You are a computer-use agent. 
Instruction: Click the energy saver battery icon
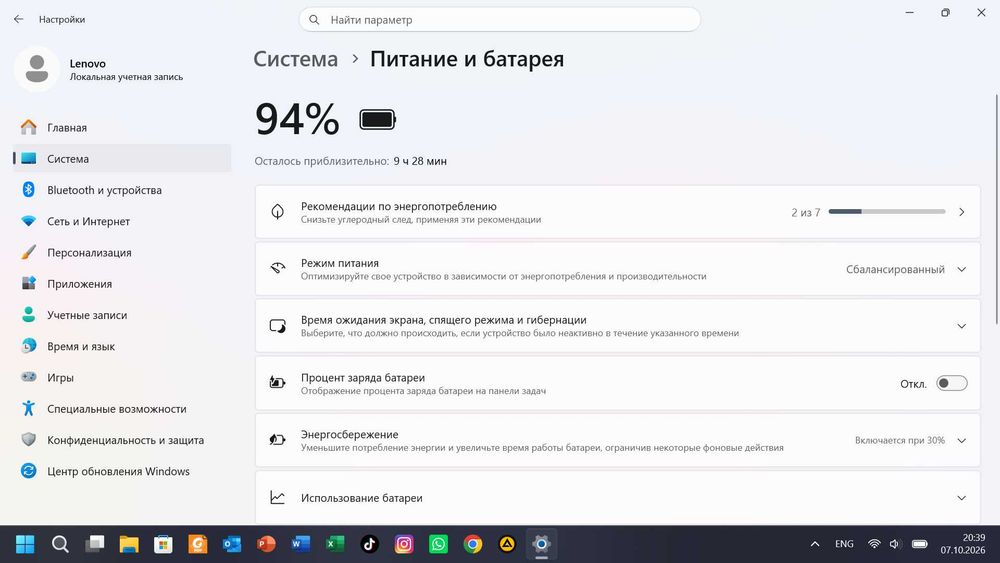tap(277, 439)
